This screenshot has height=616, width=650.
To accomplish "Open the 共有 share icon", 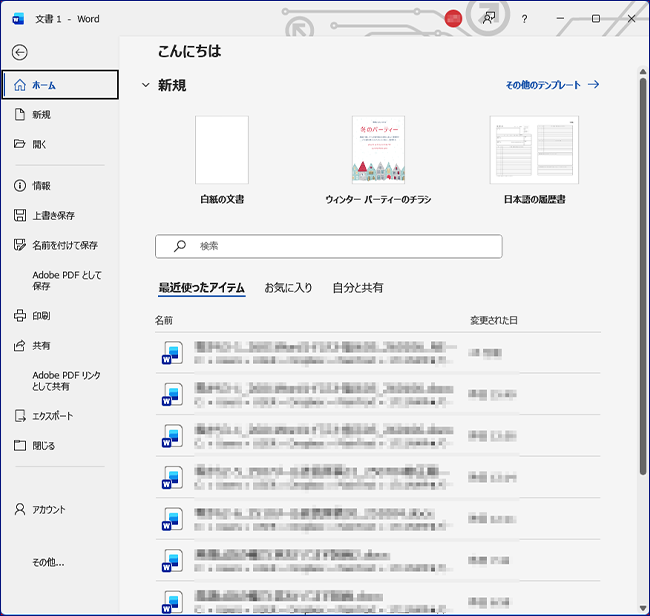I will coord(20,345).
